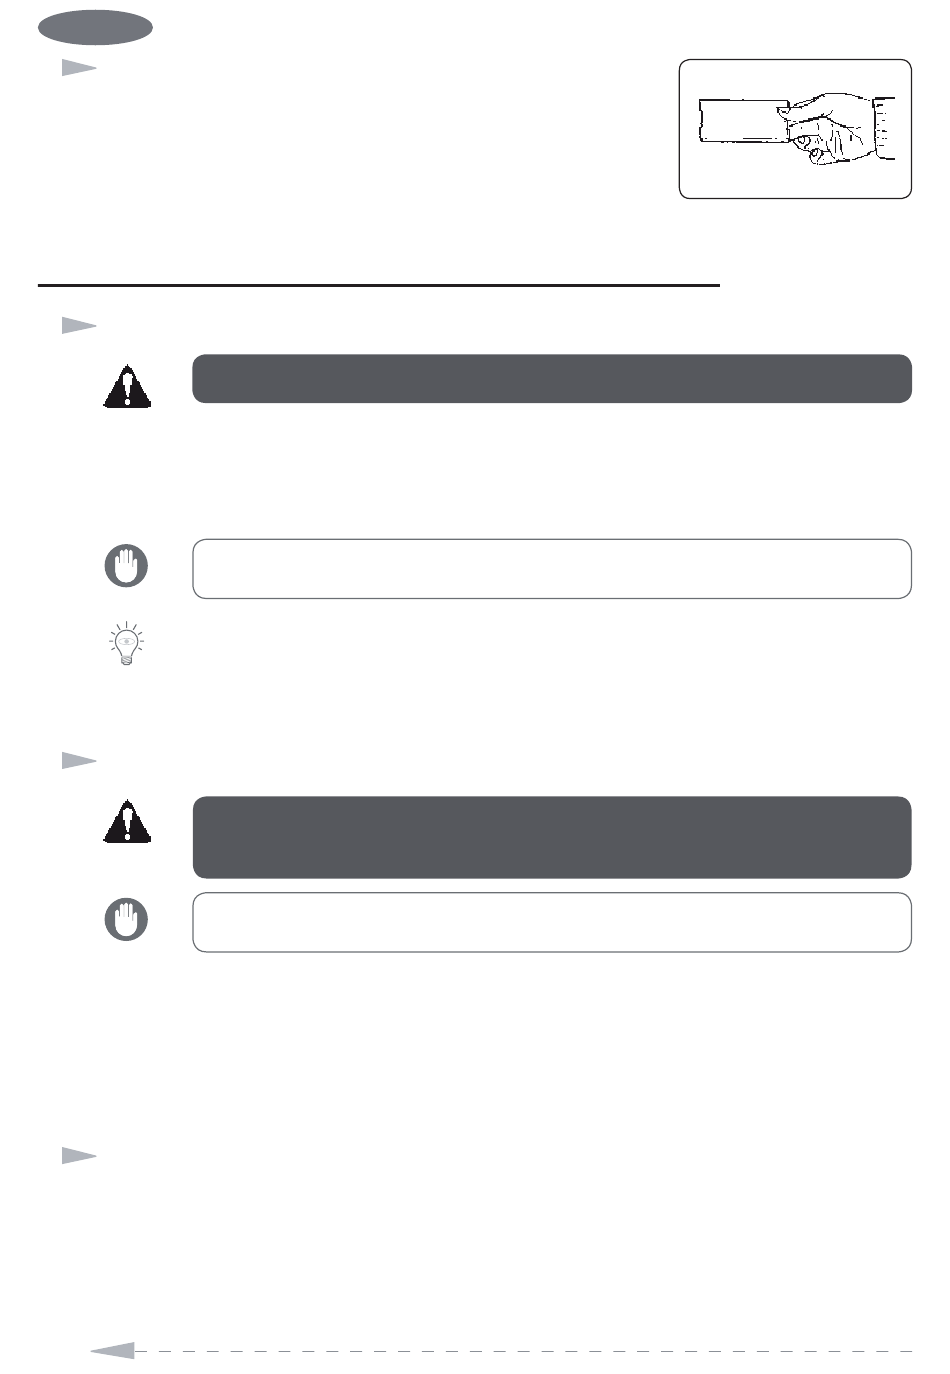The height and width of the screenshot is (1374, 950).
Task: Click the upper warning triangle icon
Action: [x=127, y=386]
